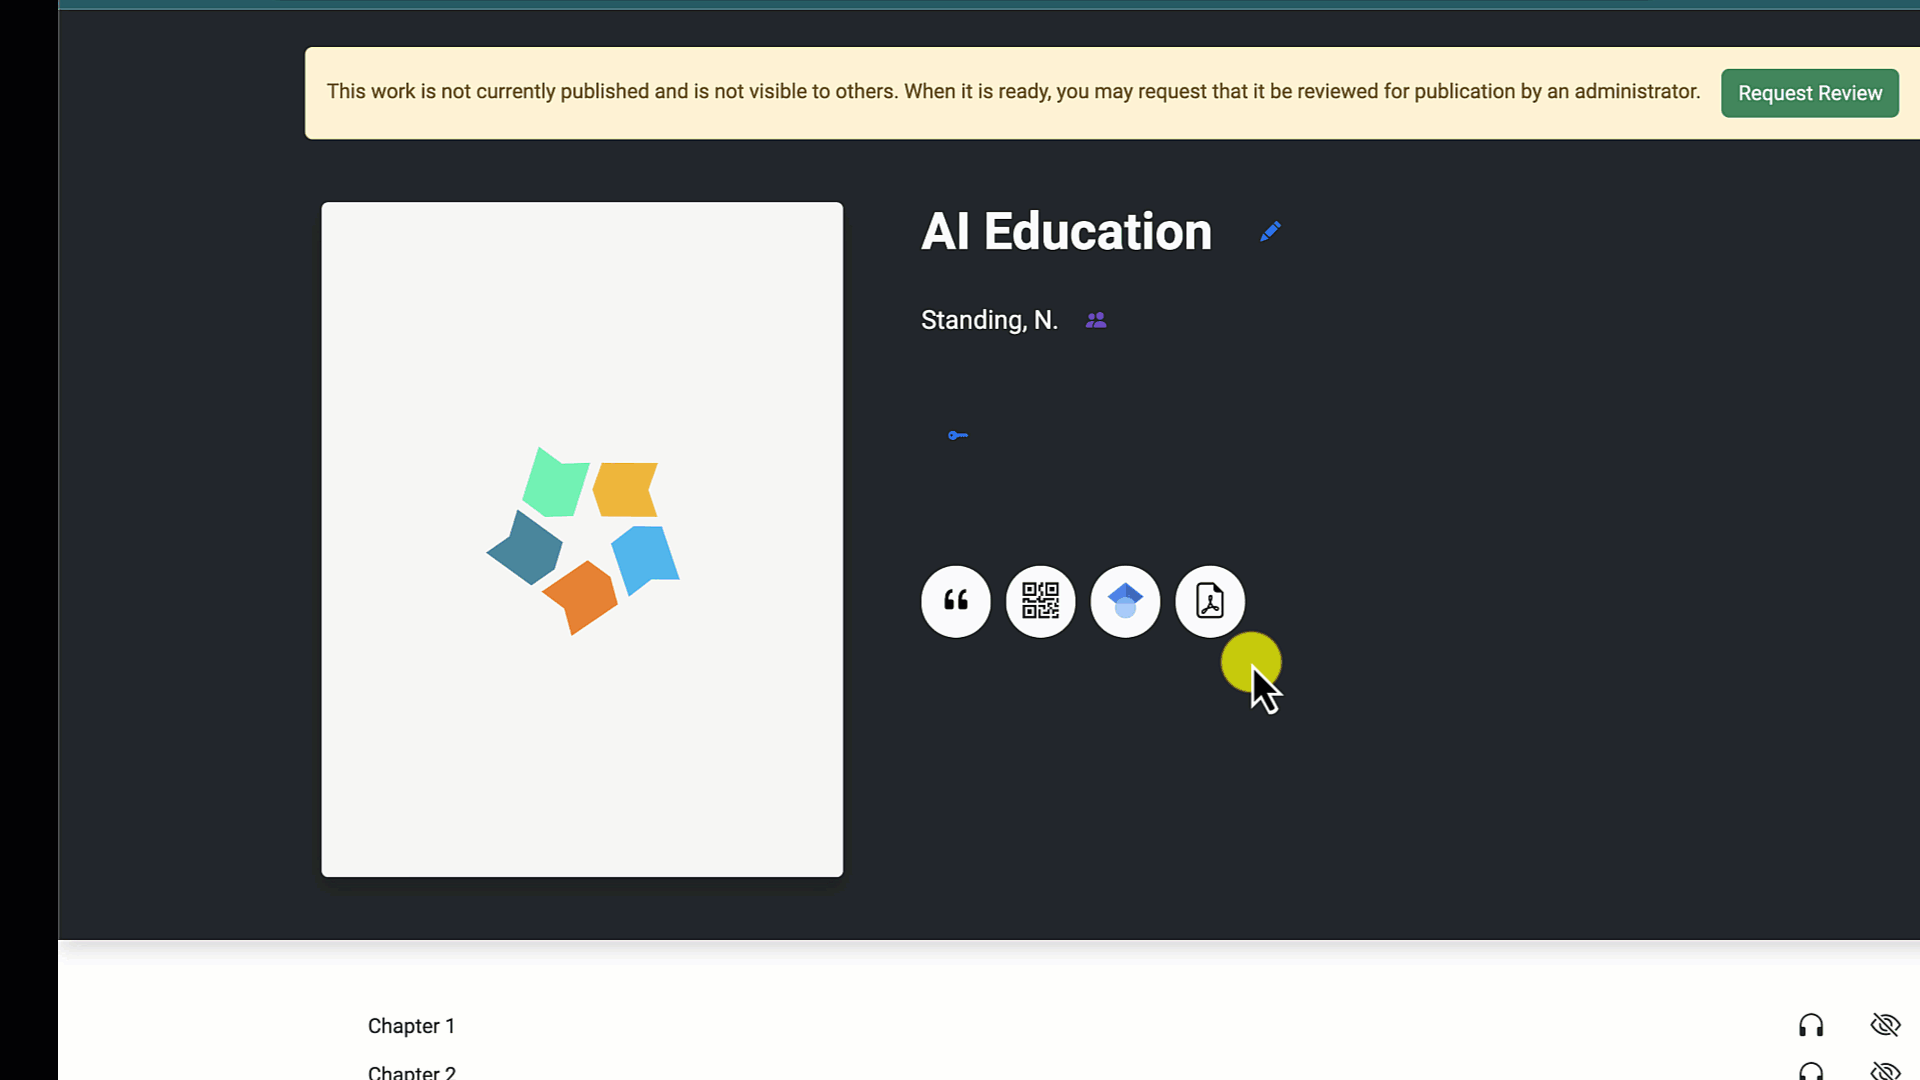Play Chapter 2 audio with the headphones icon
1920x1080 pixels.
[x=1811, y=1071]
